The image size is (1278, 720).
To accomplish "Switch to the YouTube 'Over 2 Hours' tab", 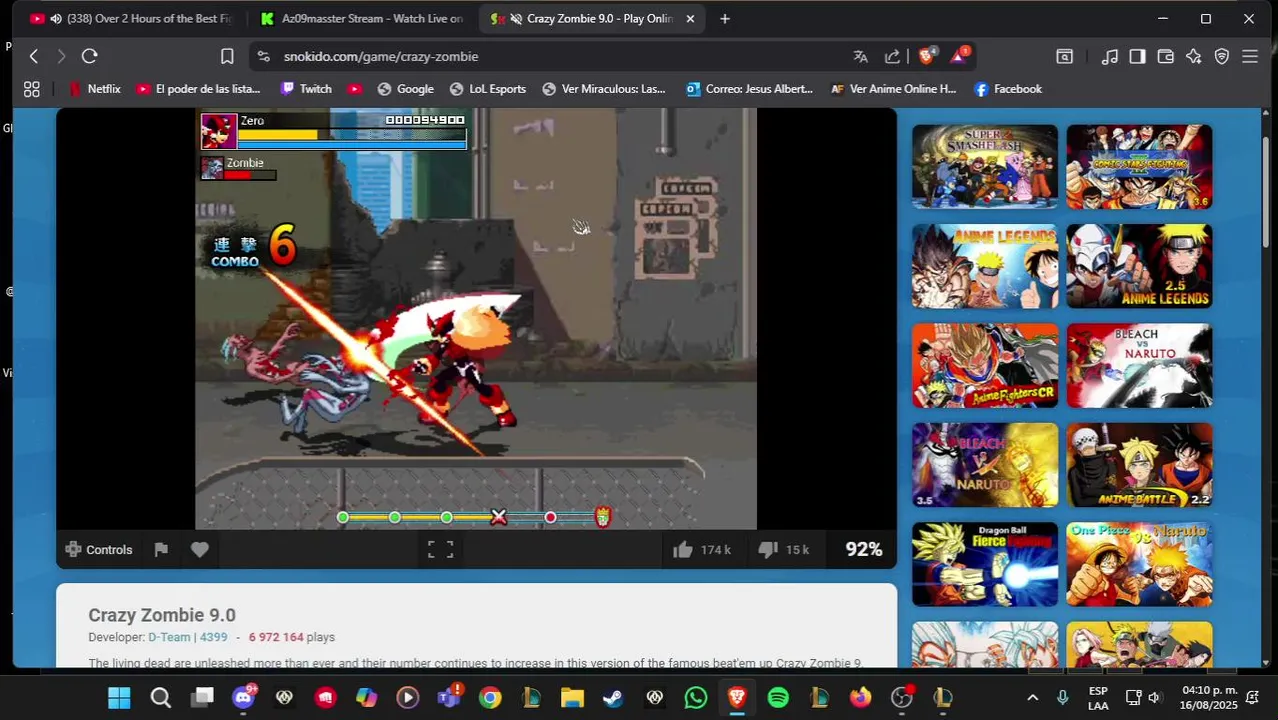I will tap(130, 18).
